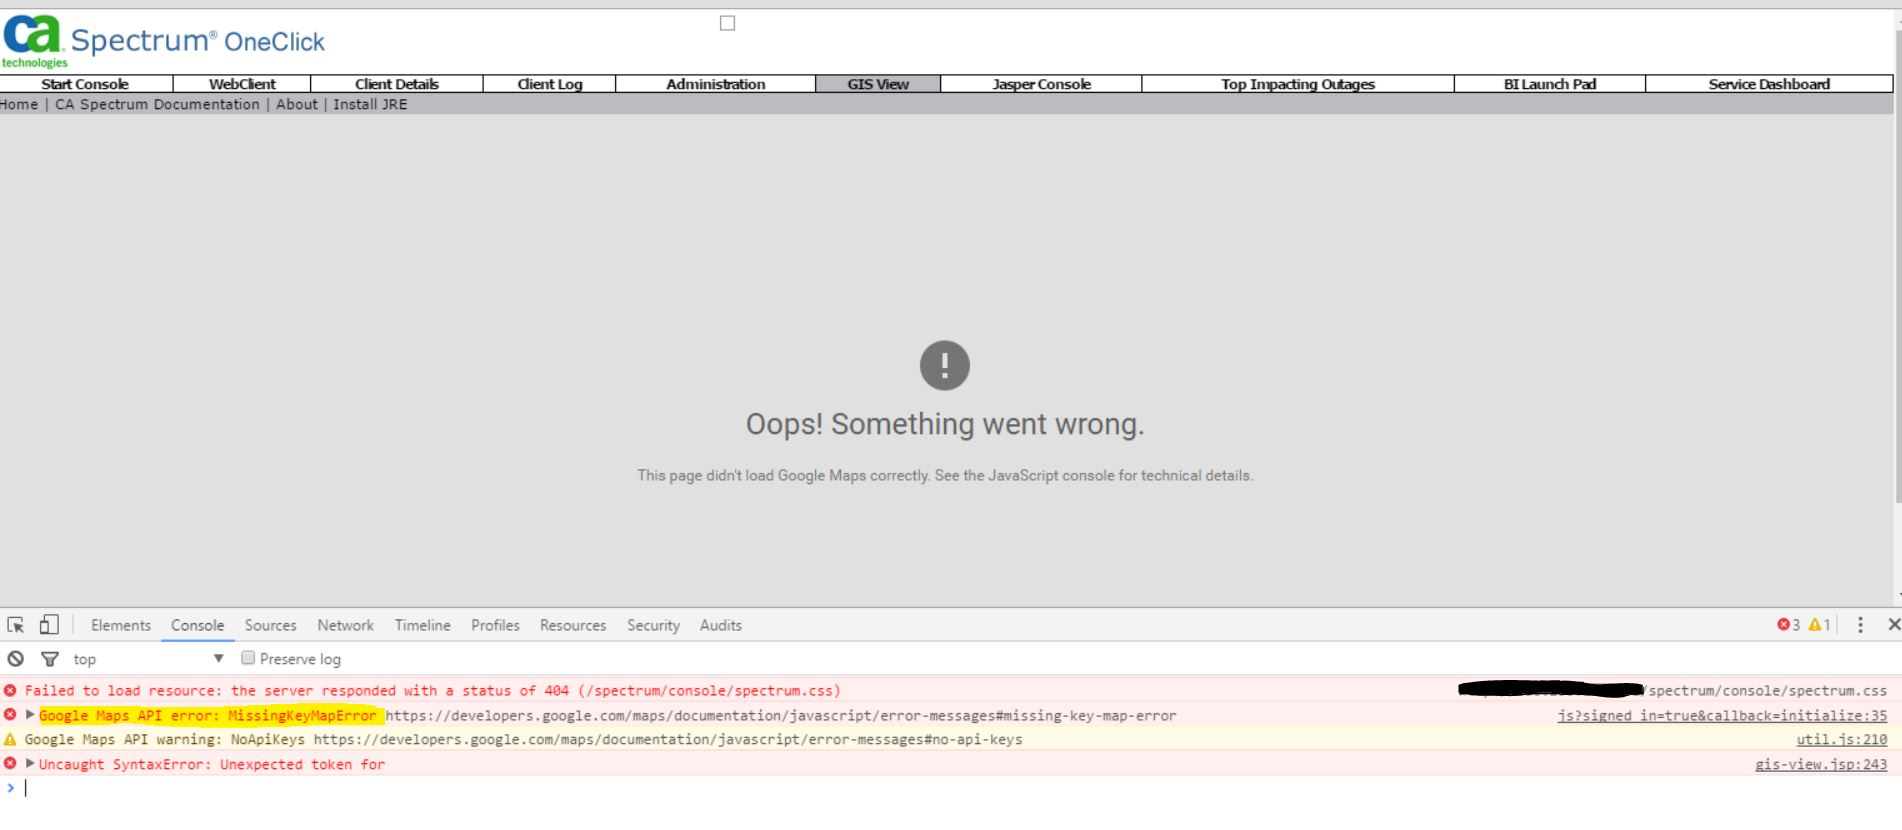Click the NoApiKeys warning triangle icon
Viewport: 1902px width, 830px height.
10,740
